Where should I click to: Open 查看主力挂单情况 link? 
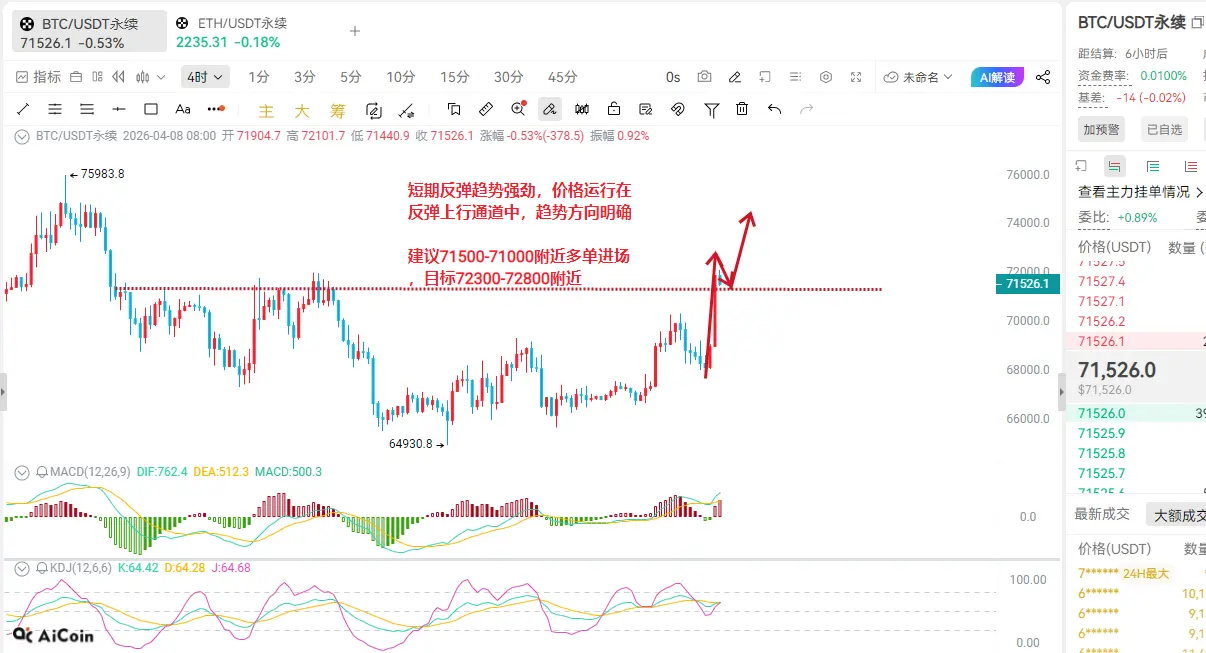[x=1141, y=192]
